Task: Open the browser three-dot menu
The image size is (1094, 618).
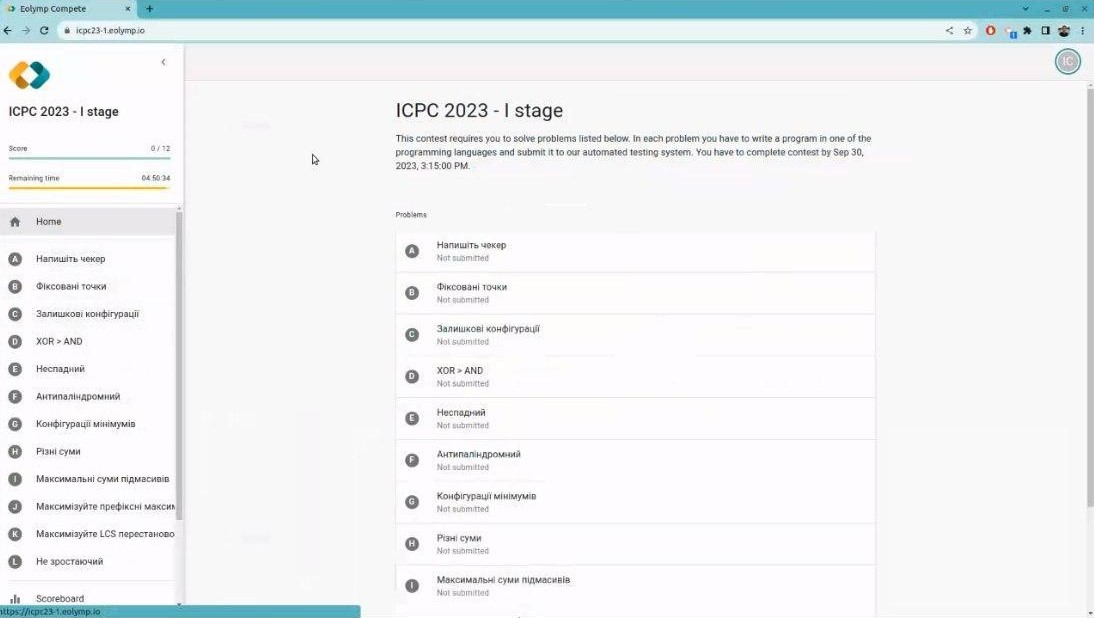Action: tap(1084, 31)
